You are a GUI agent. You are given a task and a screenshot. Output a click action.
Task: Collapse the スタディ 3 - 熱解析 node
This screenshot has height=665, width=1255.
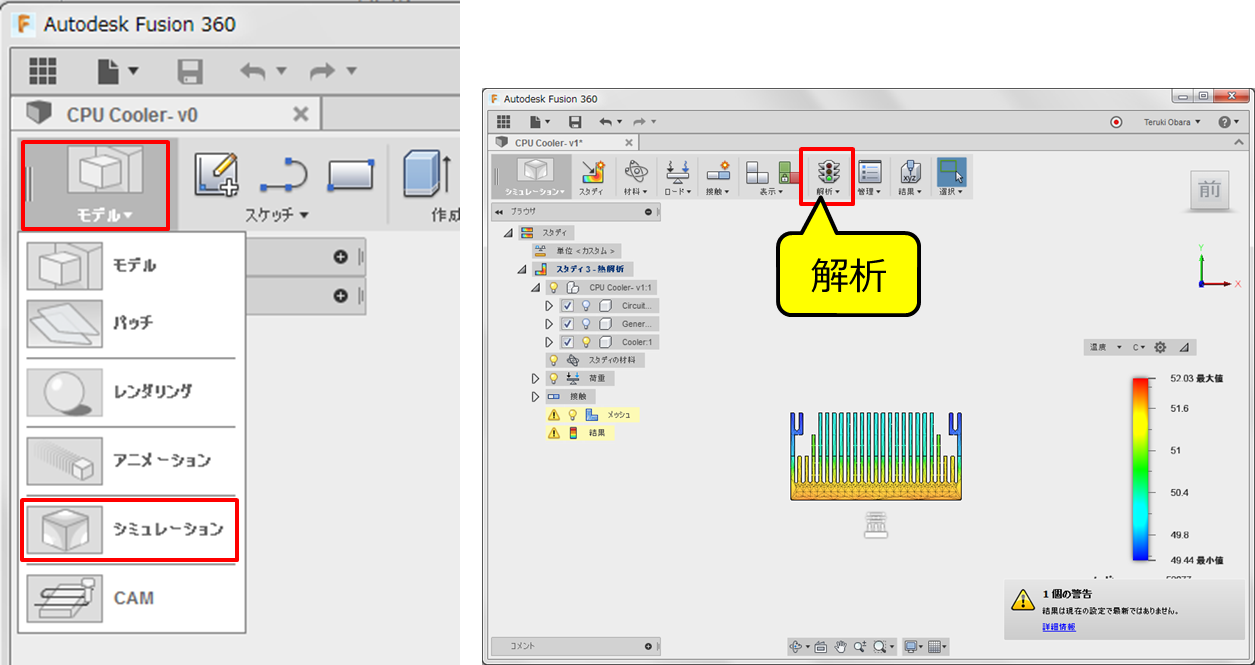522,269
